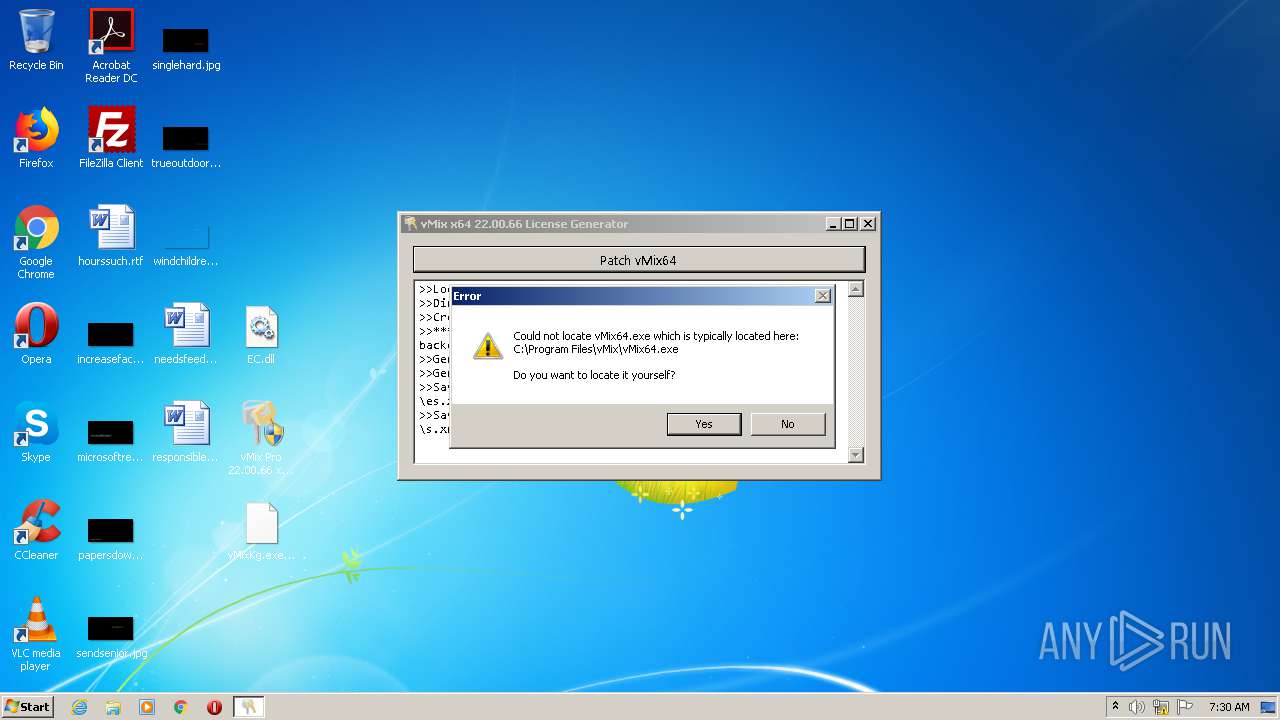Select the CCleaner desktop shortcut
The image size is (1280, 720).
tap(36, 530)
